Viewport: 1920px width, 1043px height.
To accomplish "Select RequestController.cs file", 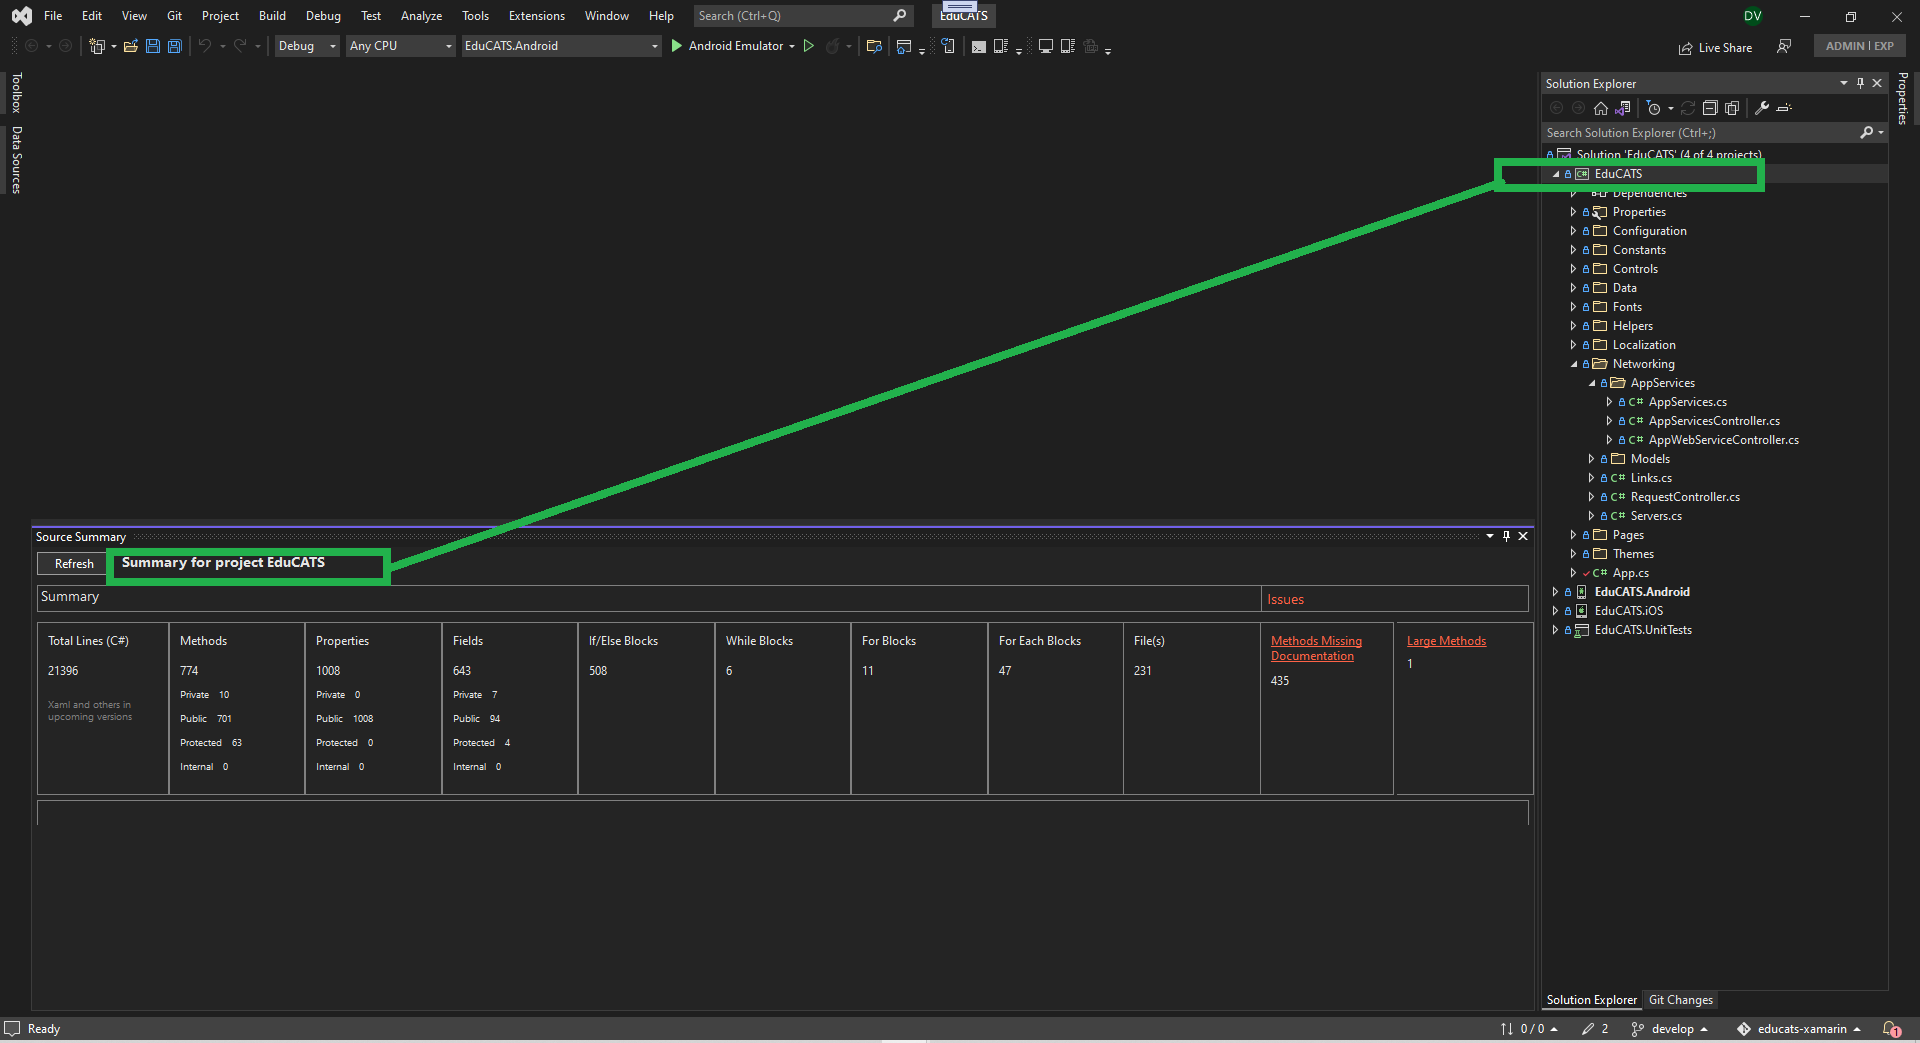I will point(1685,497).
